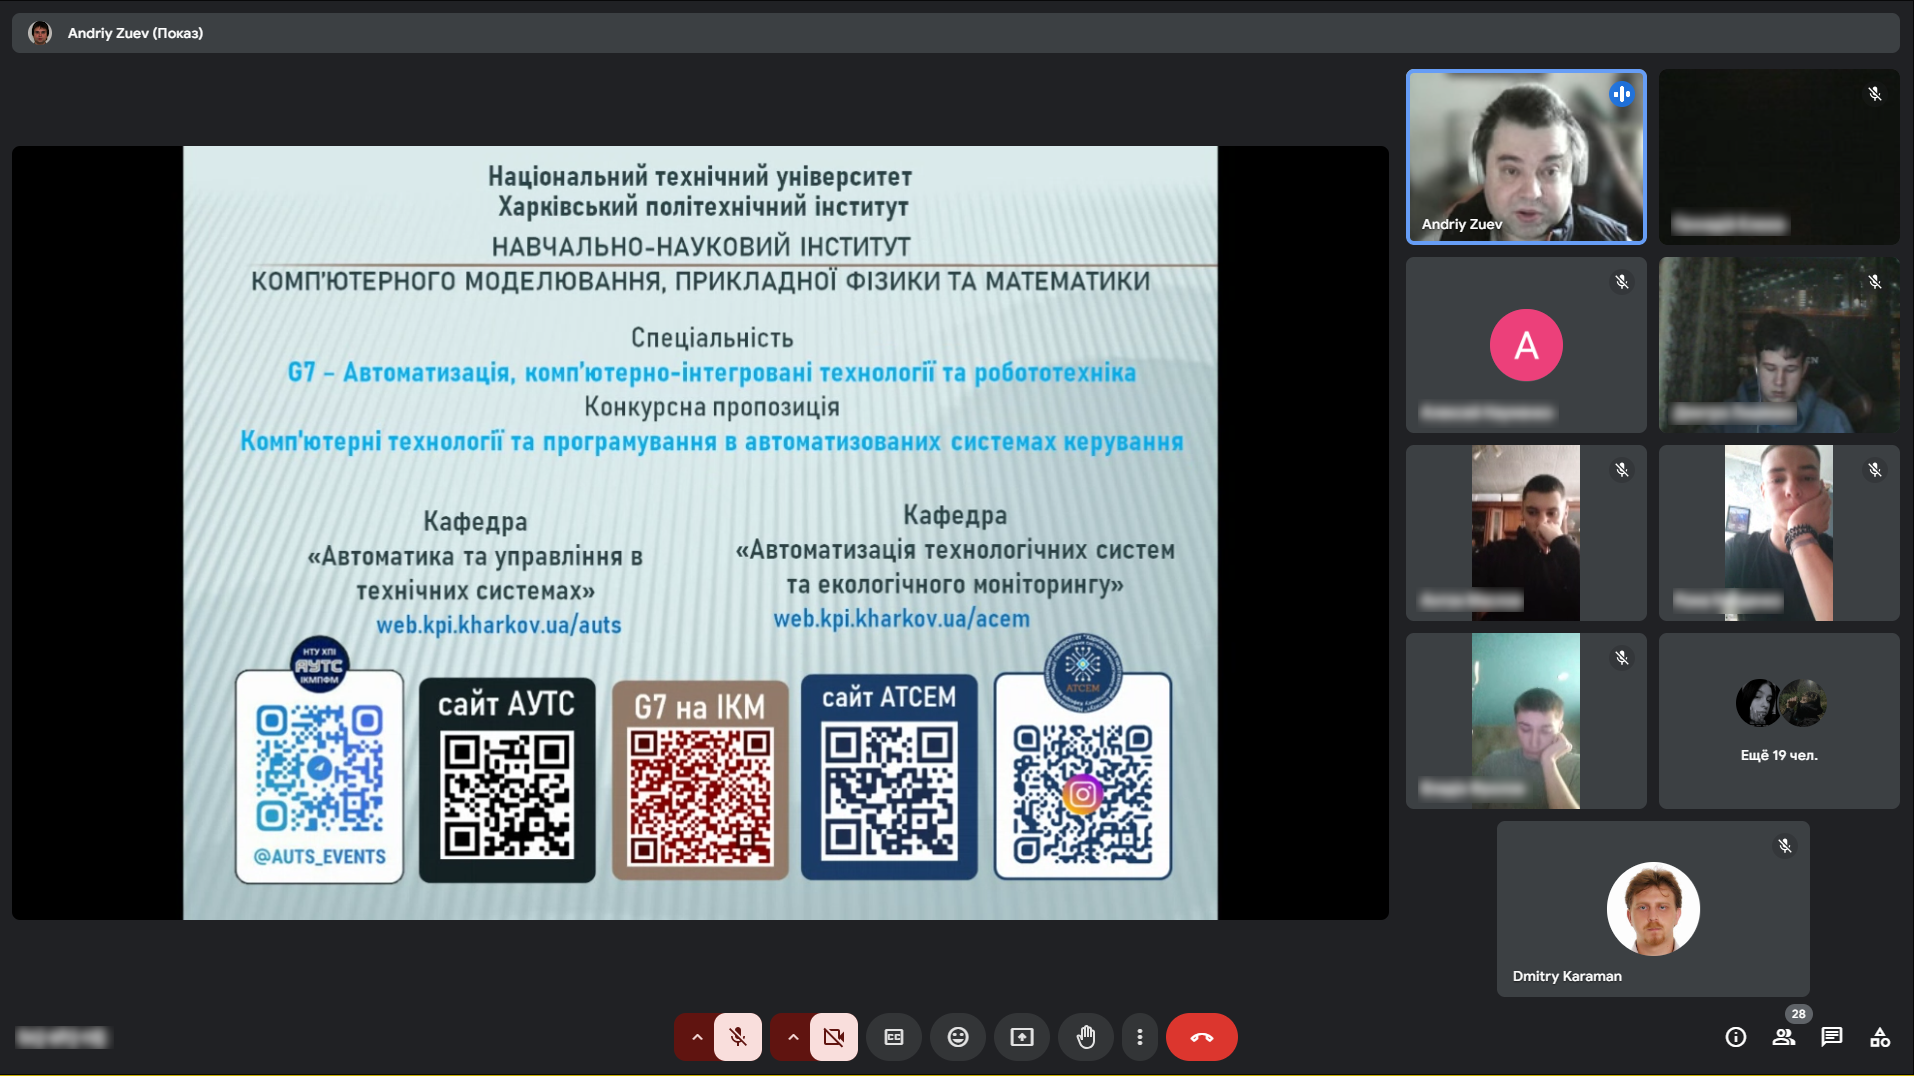Select the tile with the pink A avatar
Screen dimensions: 1914x1076
(x=1526, y=345)
